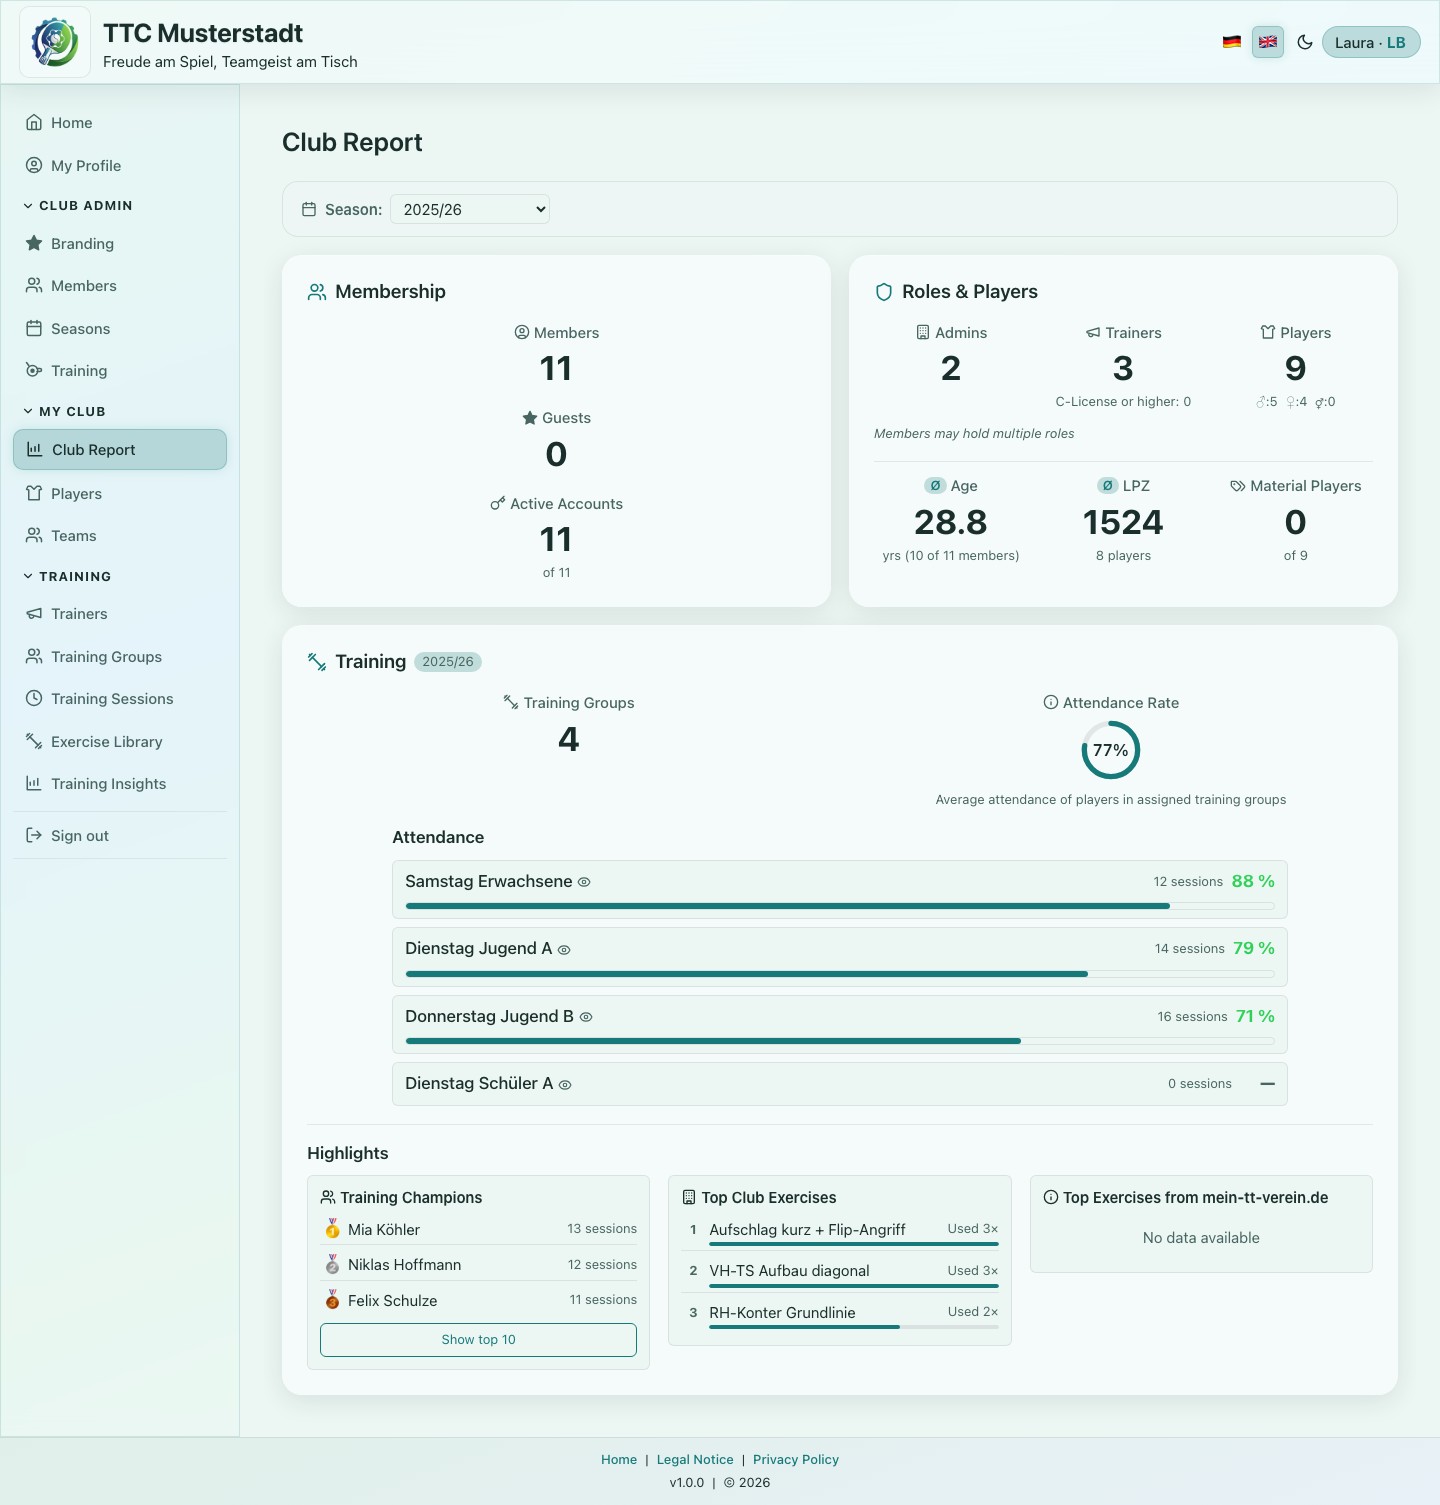This screenshot has height=1505, width=1440.
Task: Go to Home in the sidebar
Action: pyautogui.click(x=120, y=123)
